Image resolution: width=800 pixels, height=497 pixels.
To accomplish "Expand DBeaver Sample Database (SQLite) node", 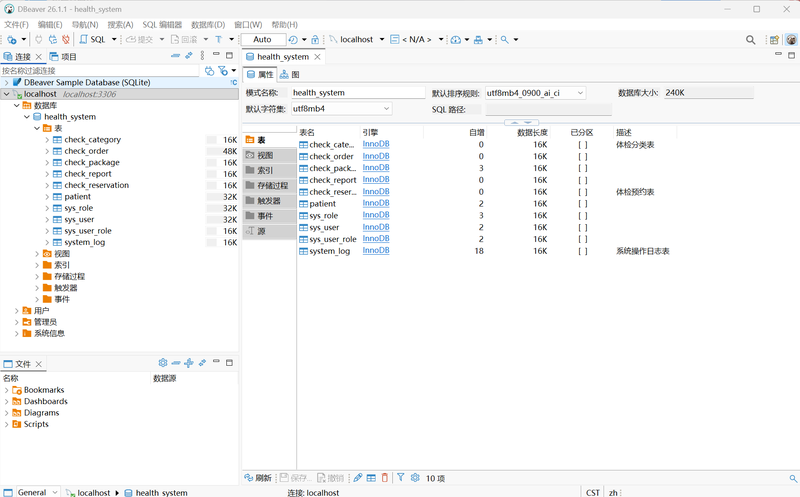I will click(6, 82).
